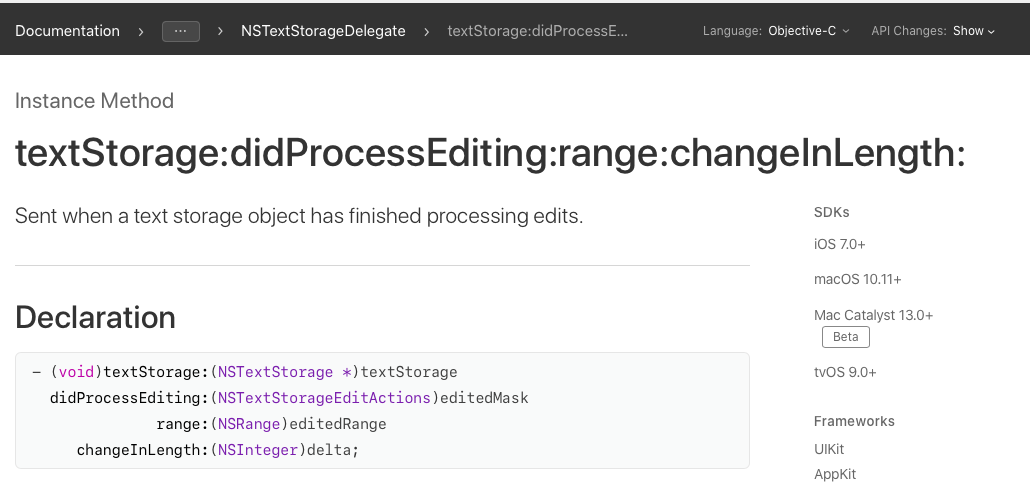Click the page title textStorage:didProcessEditing:range:changeInLength:
1030x504 pixels.
tap(490, 154)
